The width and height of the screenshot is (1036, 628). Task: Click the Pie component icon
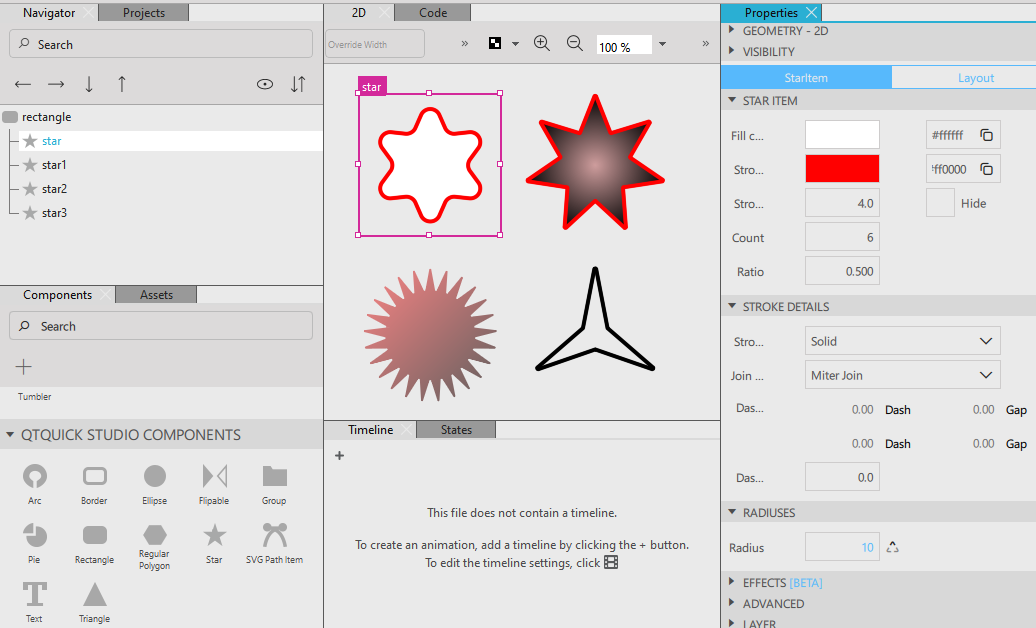tap(35, 535)
